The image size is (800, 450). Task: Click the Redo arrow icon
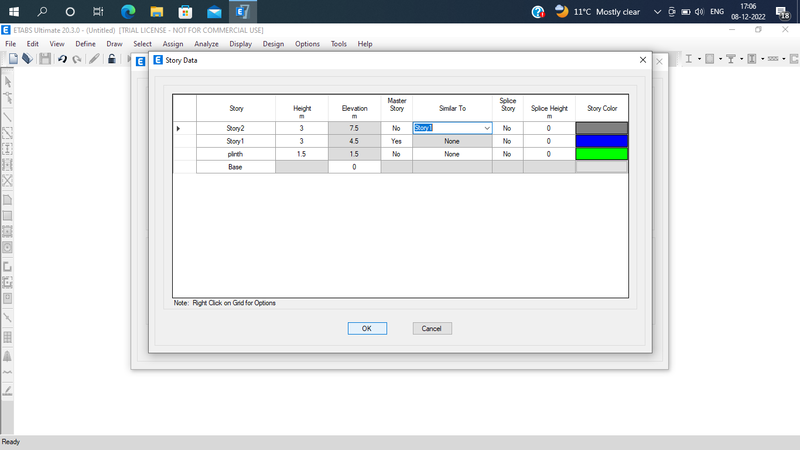tap(77, 59)
